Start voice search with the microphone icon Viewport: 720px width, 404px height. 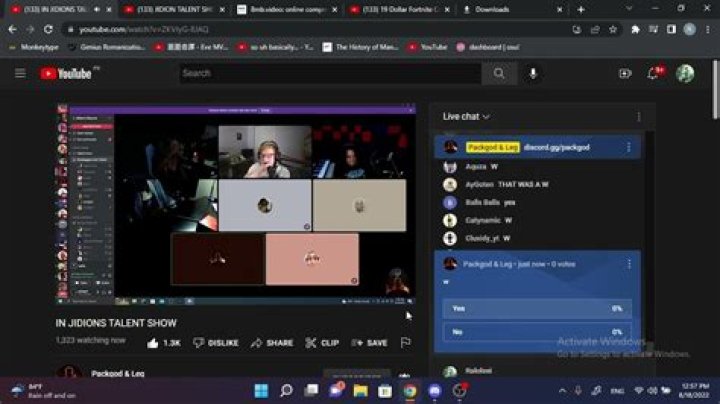point(533,73)
